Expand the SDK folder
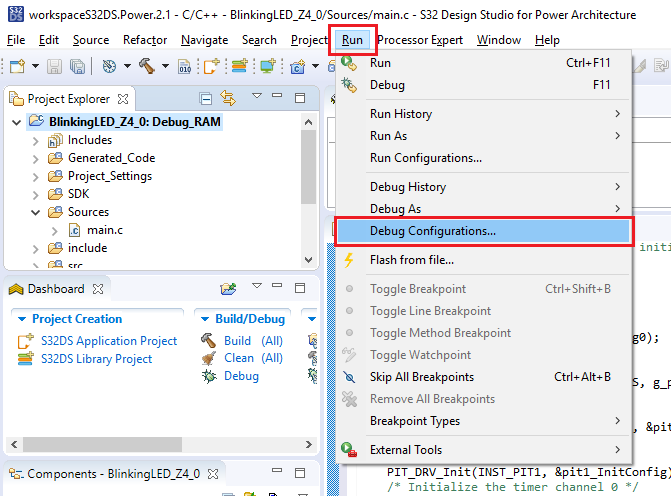Image resolution: width=671 pixels, height=496 pixels. 36,195
